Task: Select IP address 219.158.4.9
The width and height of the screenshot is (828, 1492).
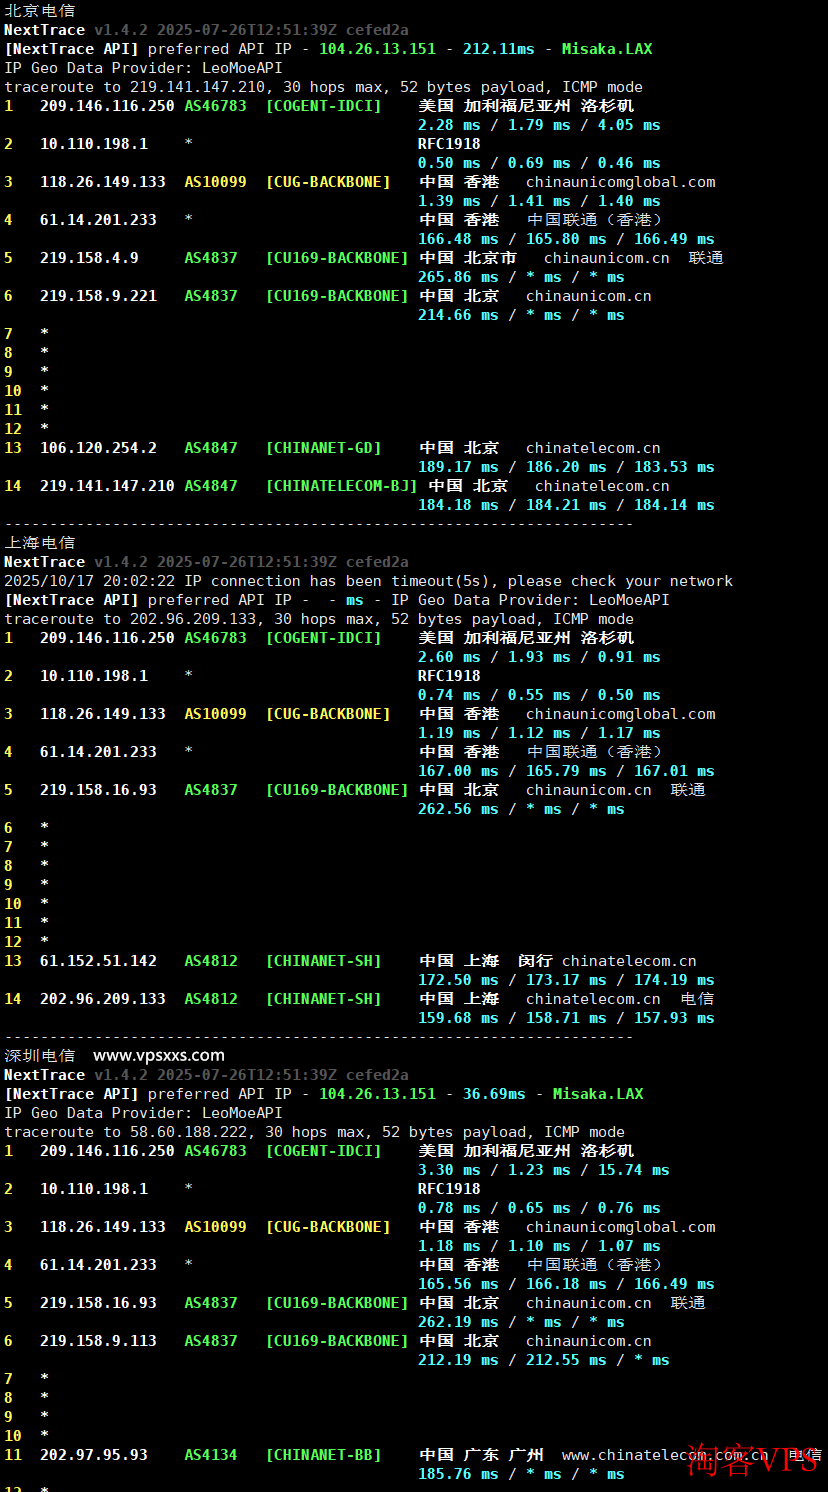Action: coord(89,258)
